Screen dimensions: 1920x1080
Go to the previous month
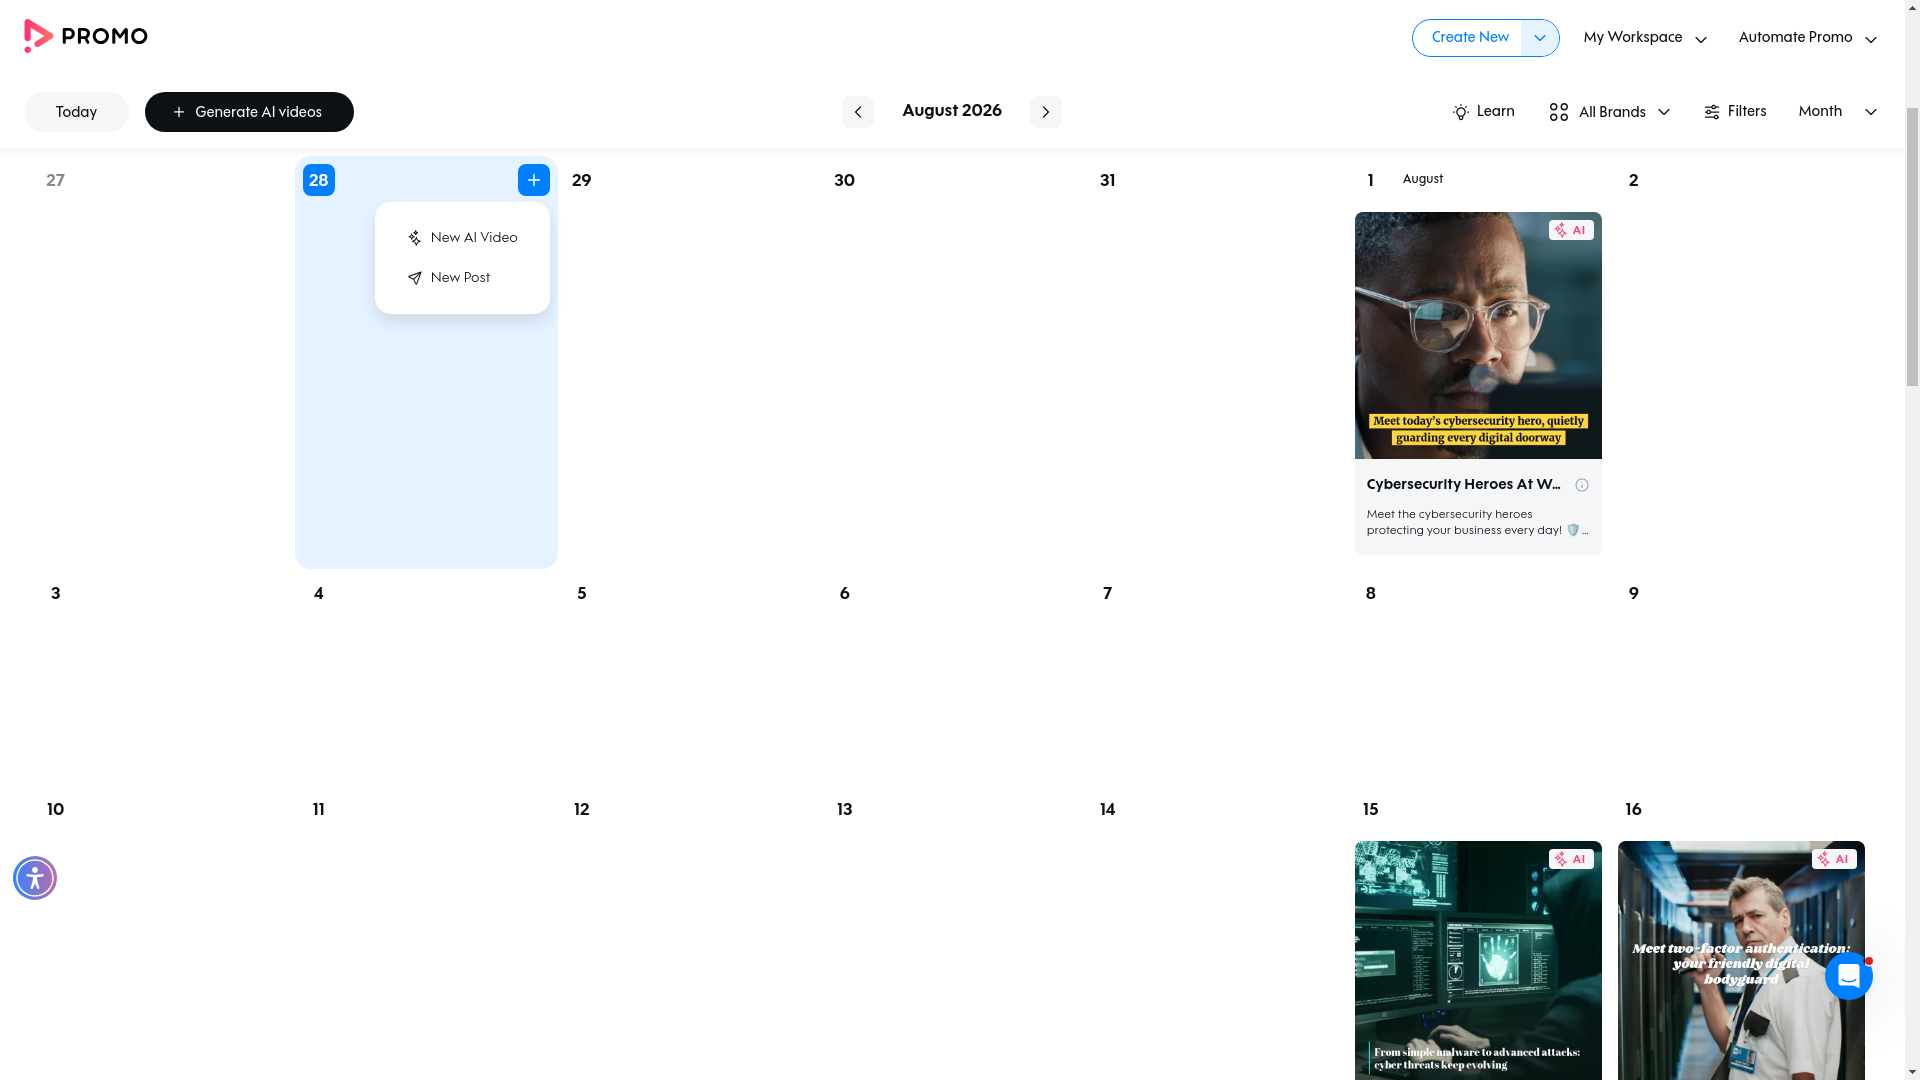[x=857, y=112]
